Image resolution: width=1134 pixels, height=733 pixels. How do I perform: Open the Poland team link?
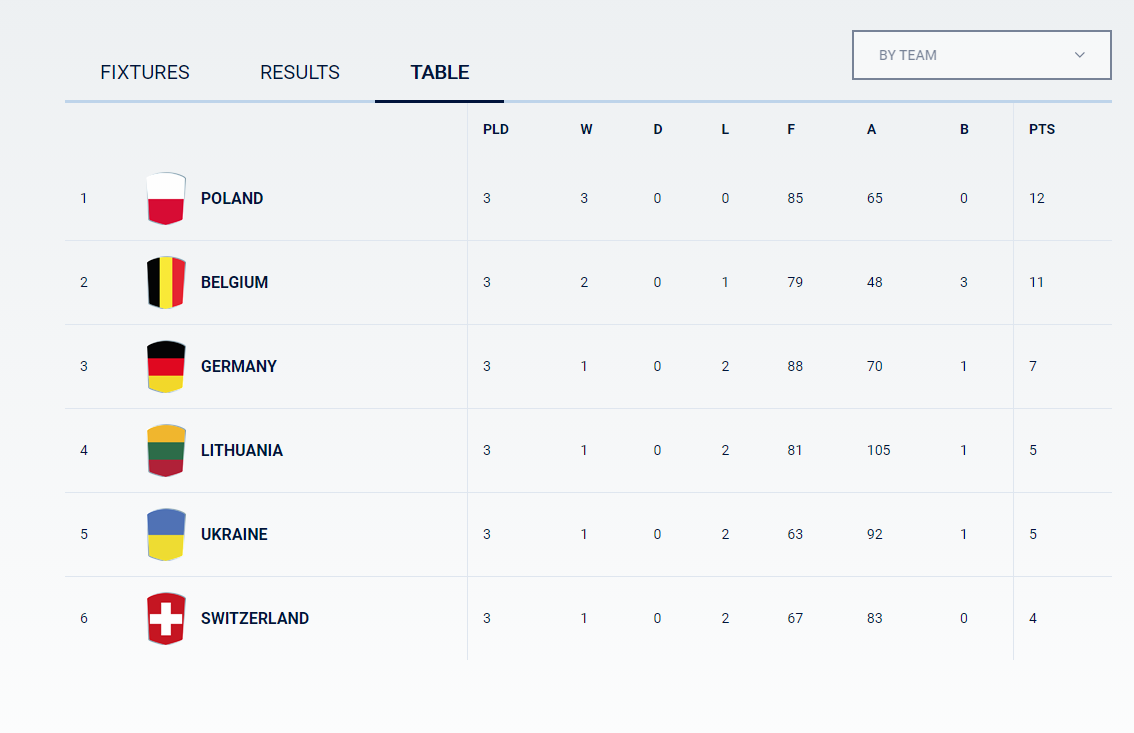tap(232, 198)
